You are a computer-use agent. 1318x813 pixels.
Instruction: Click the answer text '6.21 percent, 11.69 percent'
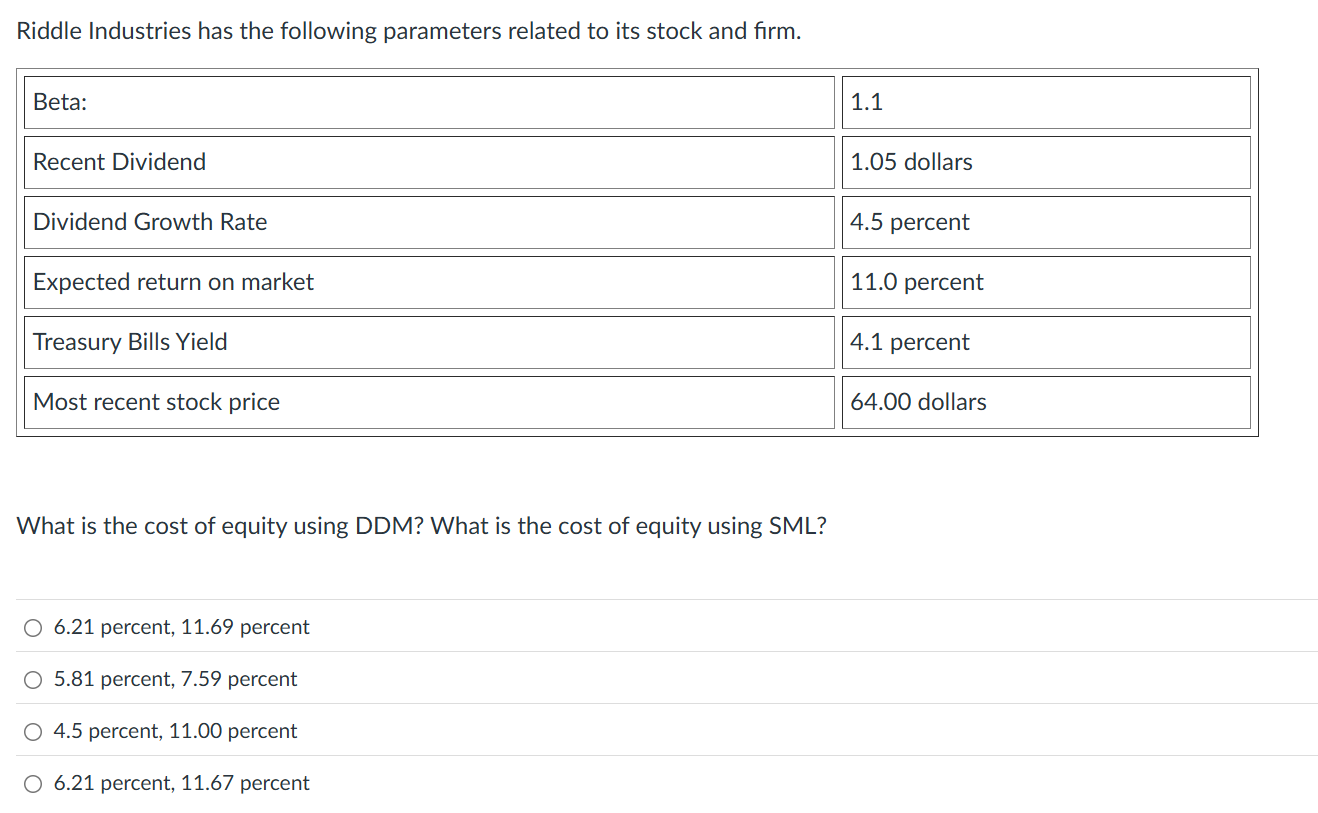point(181,627)
